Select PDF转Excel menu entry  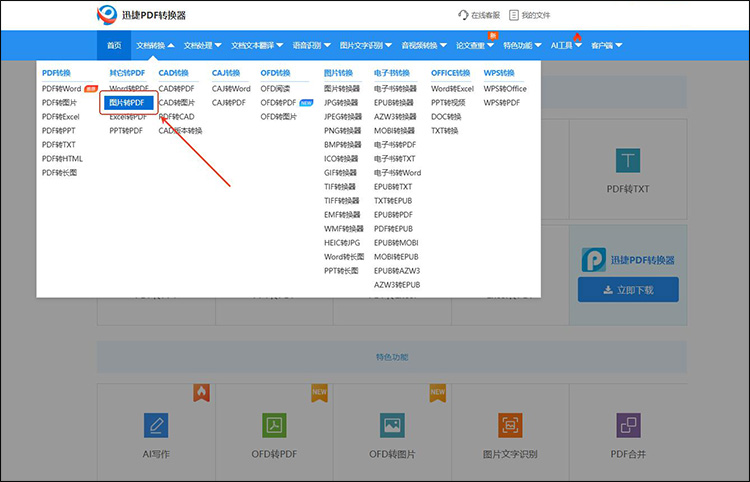click(x=60, y=117)
